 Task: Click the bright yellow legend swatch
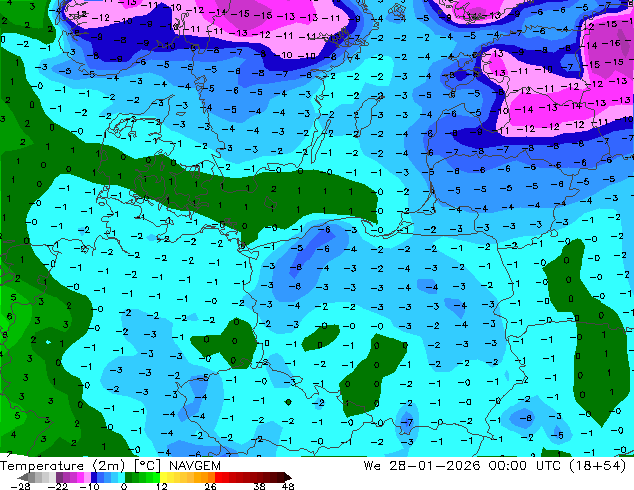(163, 477)
